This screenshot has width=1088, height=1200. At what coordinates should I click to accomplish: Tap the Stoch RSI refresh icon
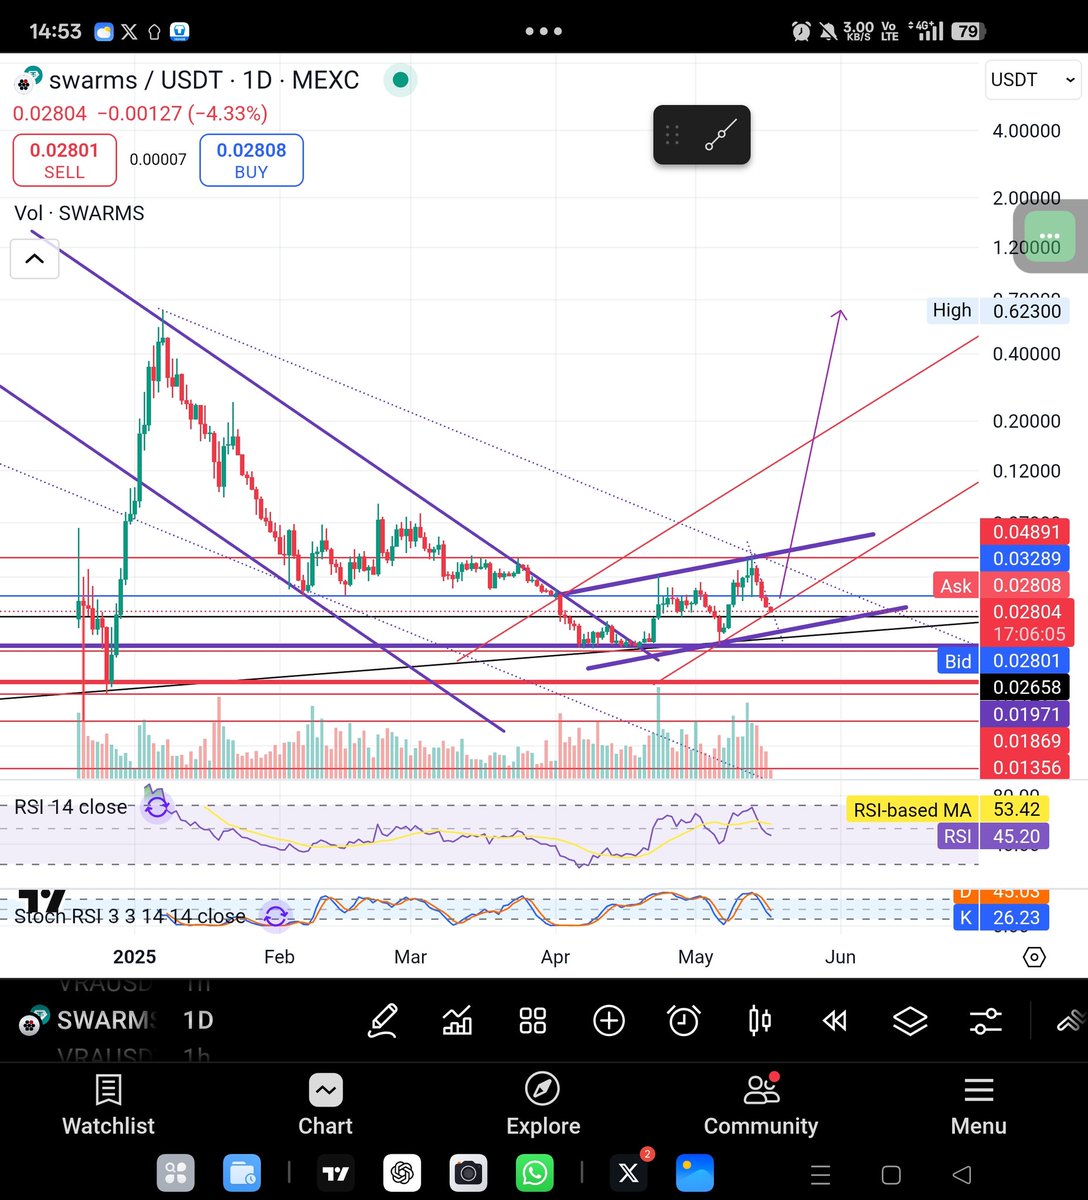[x=276, y=914]
